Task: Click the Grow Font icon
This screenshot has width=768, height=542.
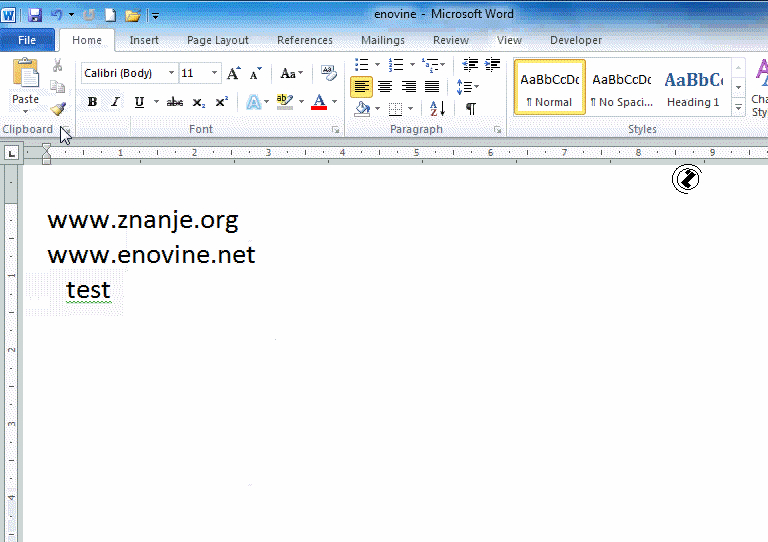Action: click(x=233, y=74)
